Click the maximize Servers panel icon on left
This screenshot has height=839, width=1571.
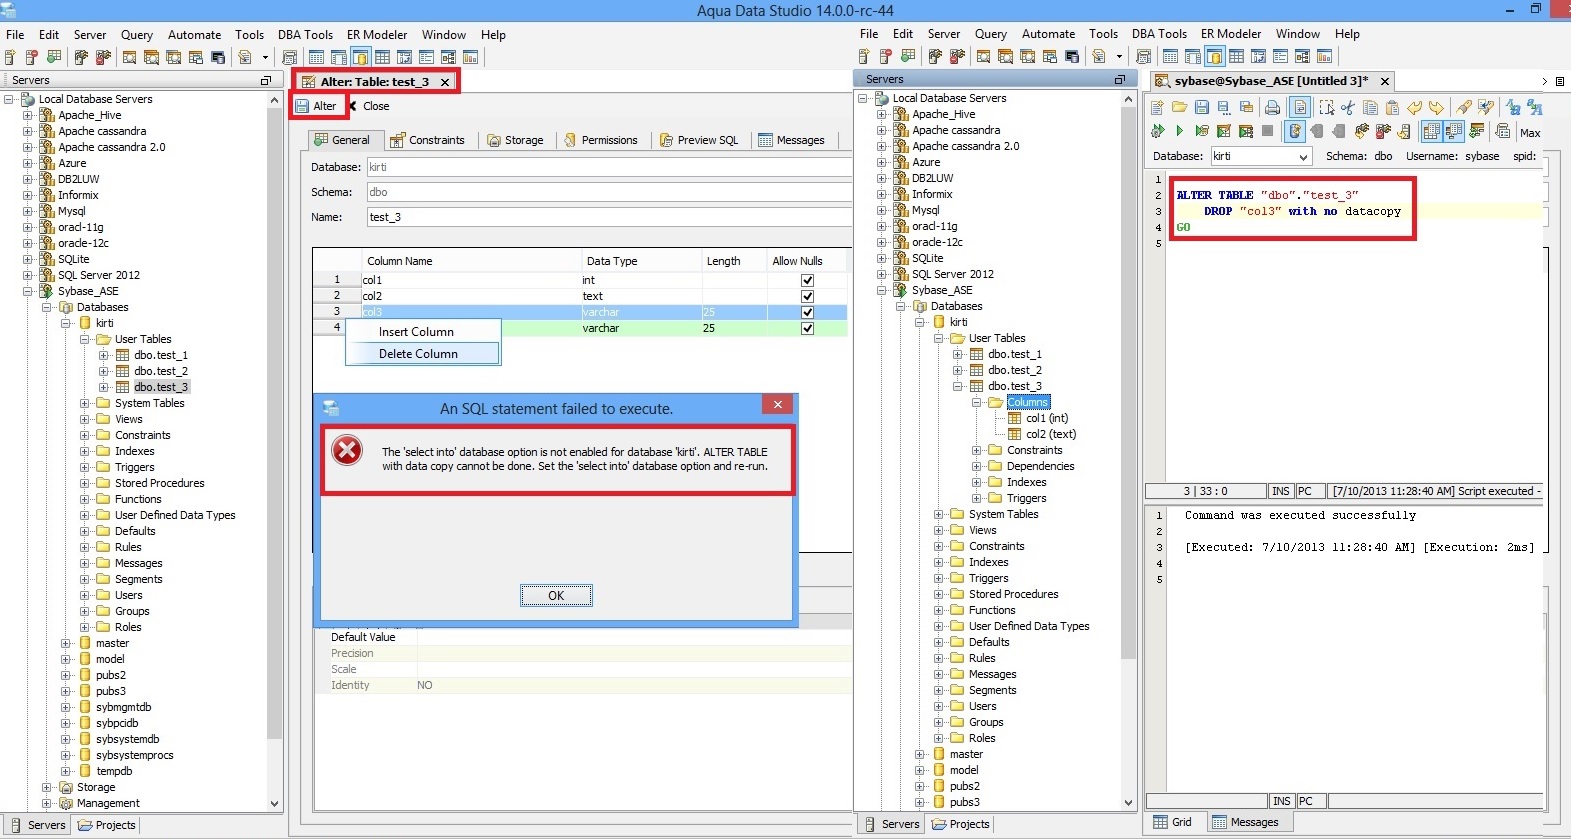tap(266, 80)
